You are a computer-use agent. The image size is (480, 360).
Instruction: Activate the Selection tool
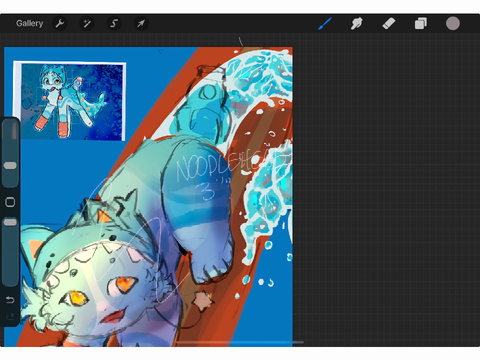pyautogui.click(x=114, y=23)
